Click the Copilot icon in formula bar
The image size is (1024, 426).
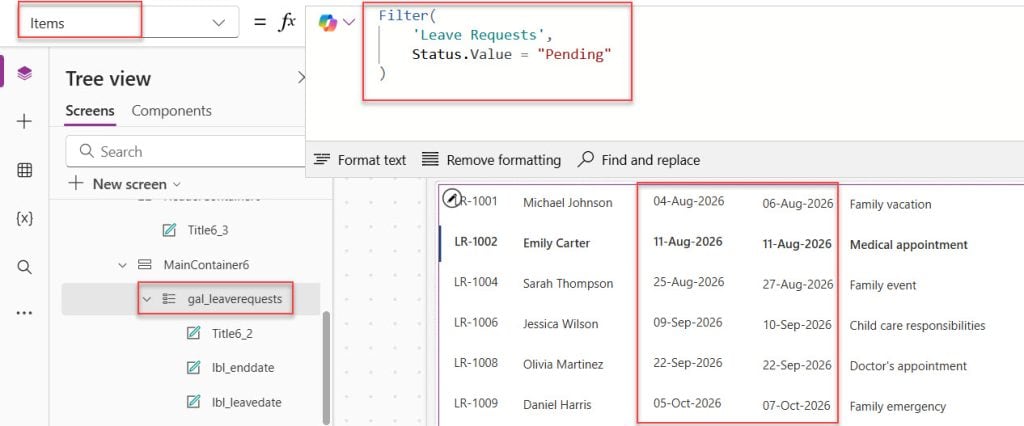(x=328, y=23)
